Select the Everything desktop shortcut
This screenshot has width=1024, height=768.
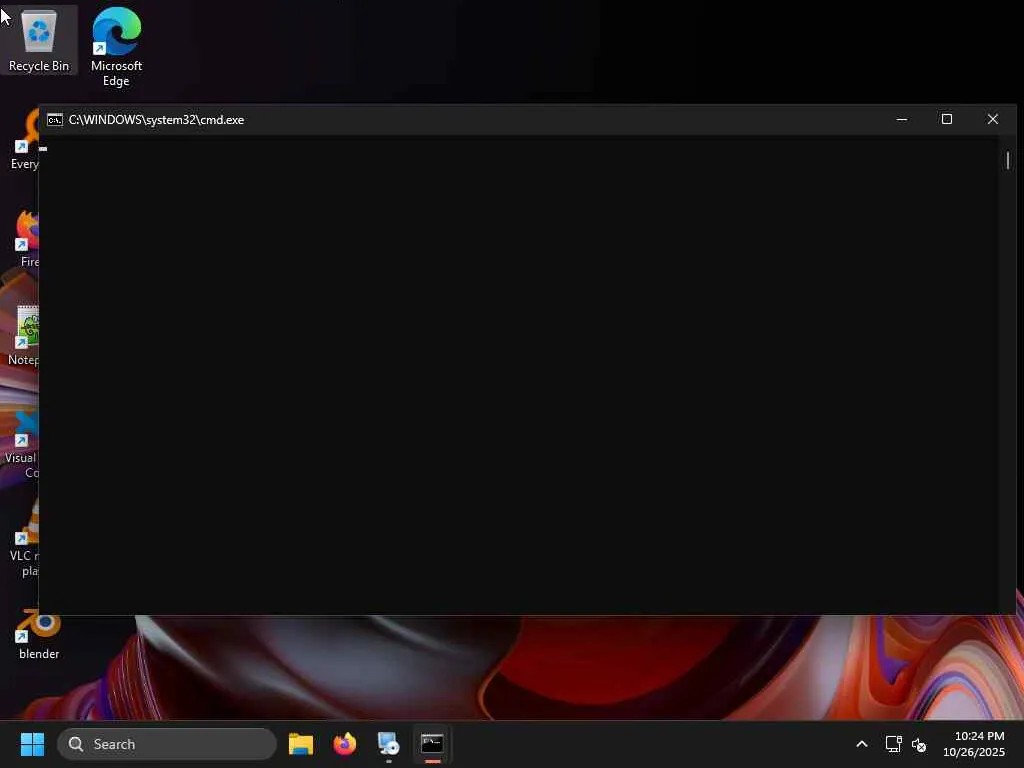tap(25, 141)
